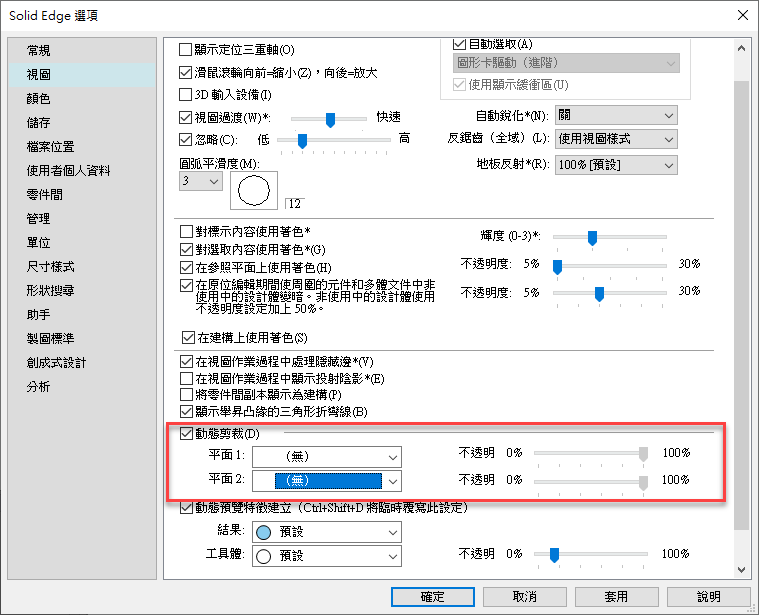The width and height of the screenshot is (759, 615).
Task: Enable 對標示內容使用著色 checkbox
Action: [x=186, y=231]
